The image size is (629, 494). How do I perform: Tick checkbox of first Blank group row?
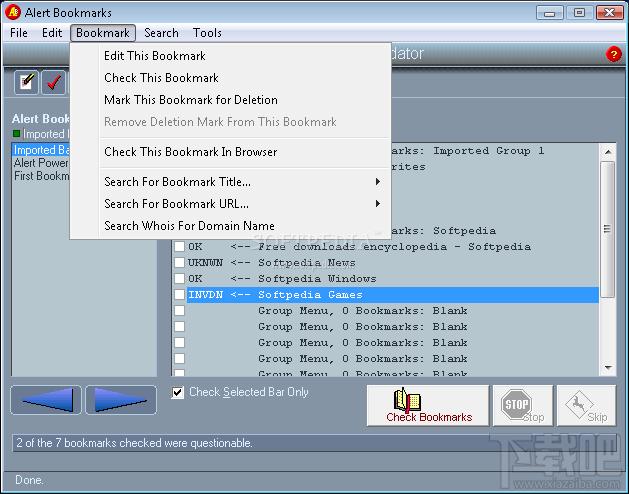point(179,311)
